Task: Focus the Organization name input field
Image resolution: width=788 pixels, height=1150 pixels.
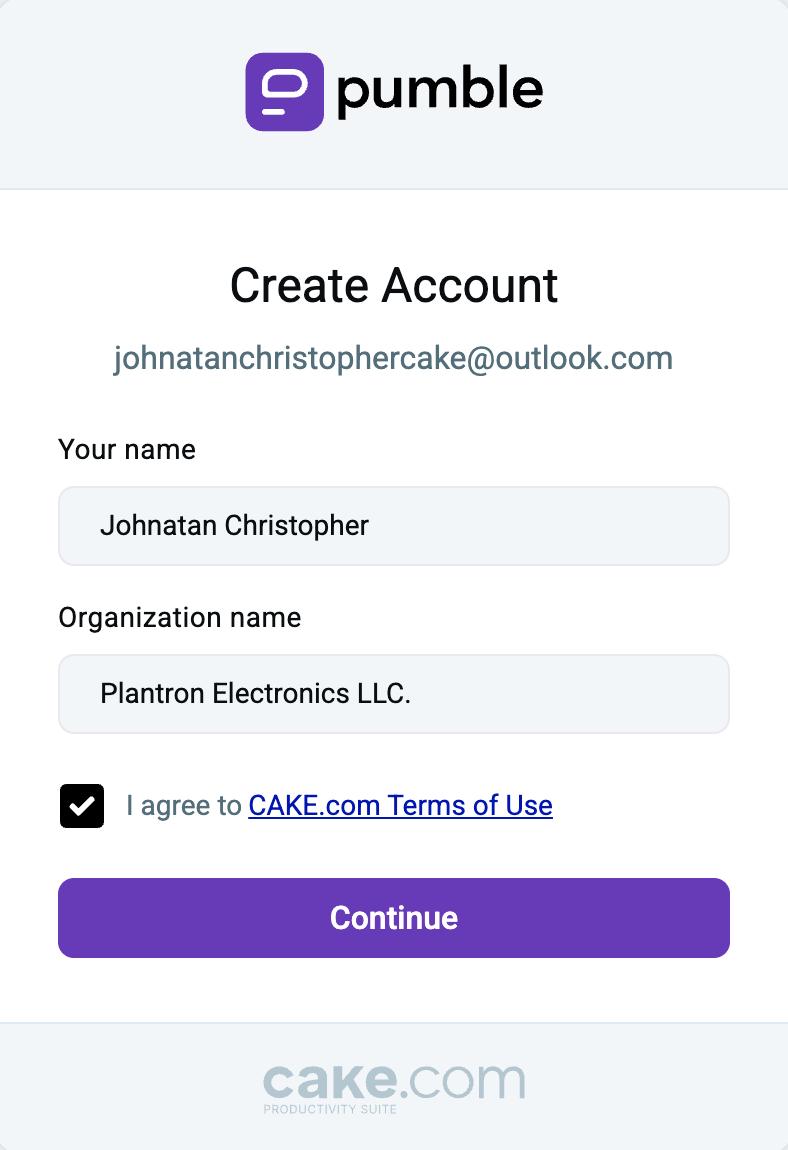Action: pyautogui.click(x=394, y=694)
